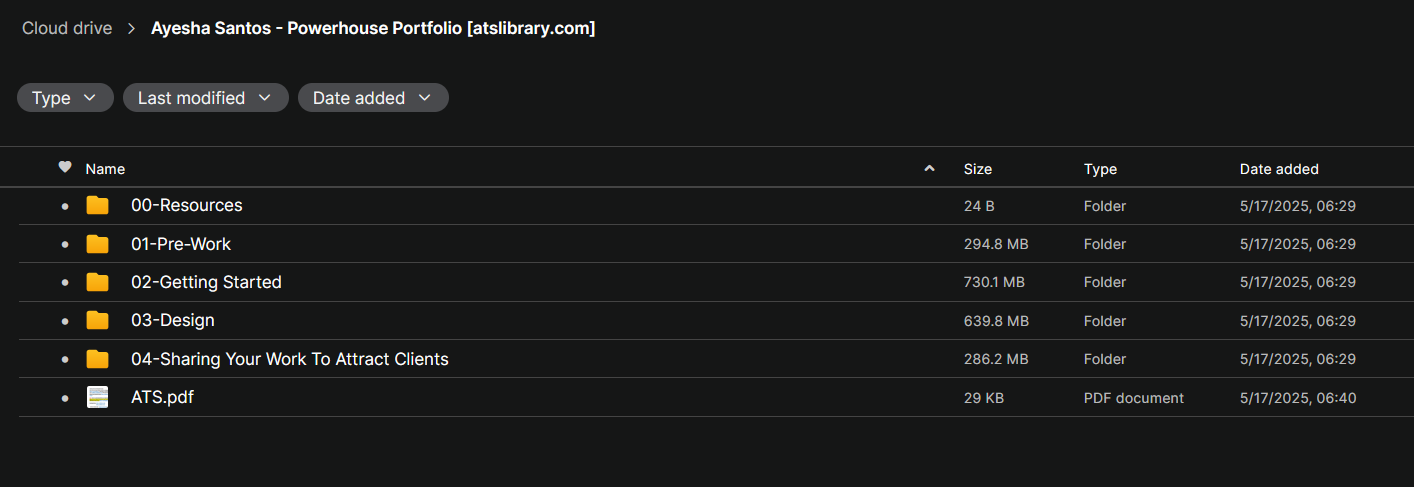Screen dimensions: 1414x487
Task: Open the Last modified filter dropdown
Action: pos(205,98)
